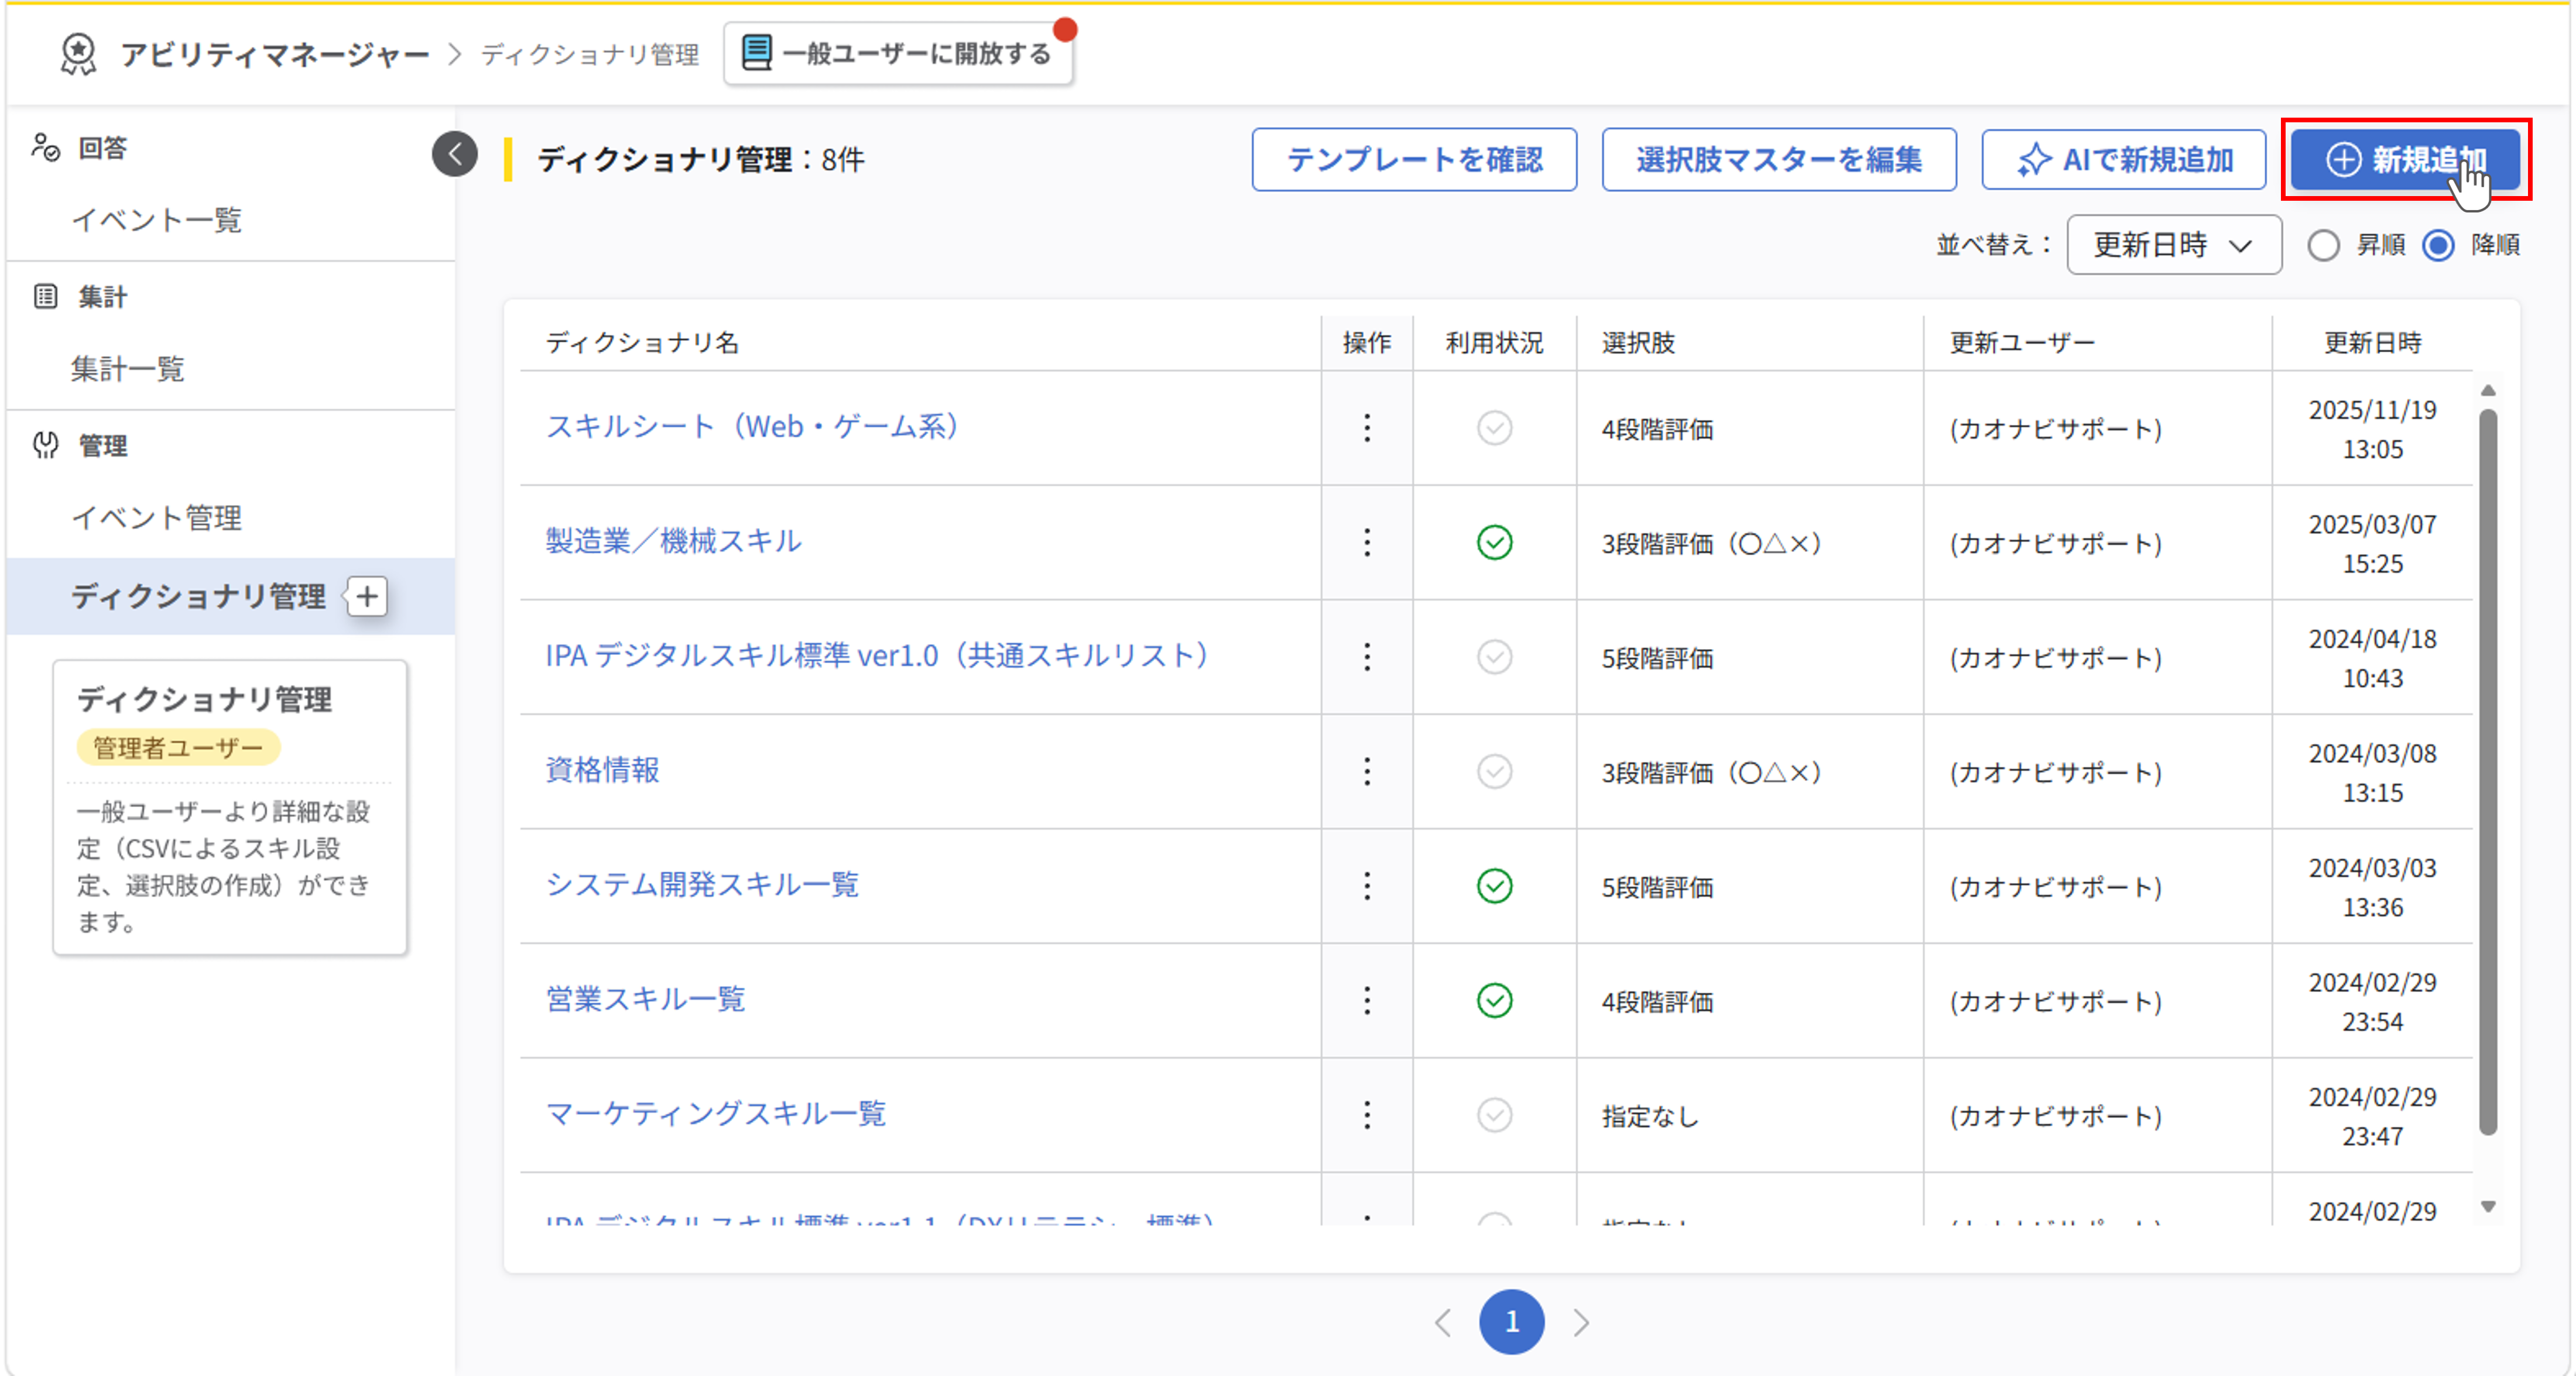
Task: Click the 管理 section icon in sidebar
Action: point(45,445)
